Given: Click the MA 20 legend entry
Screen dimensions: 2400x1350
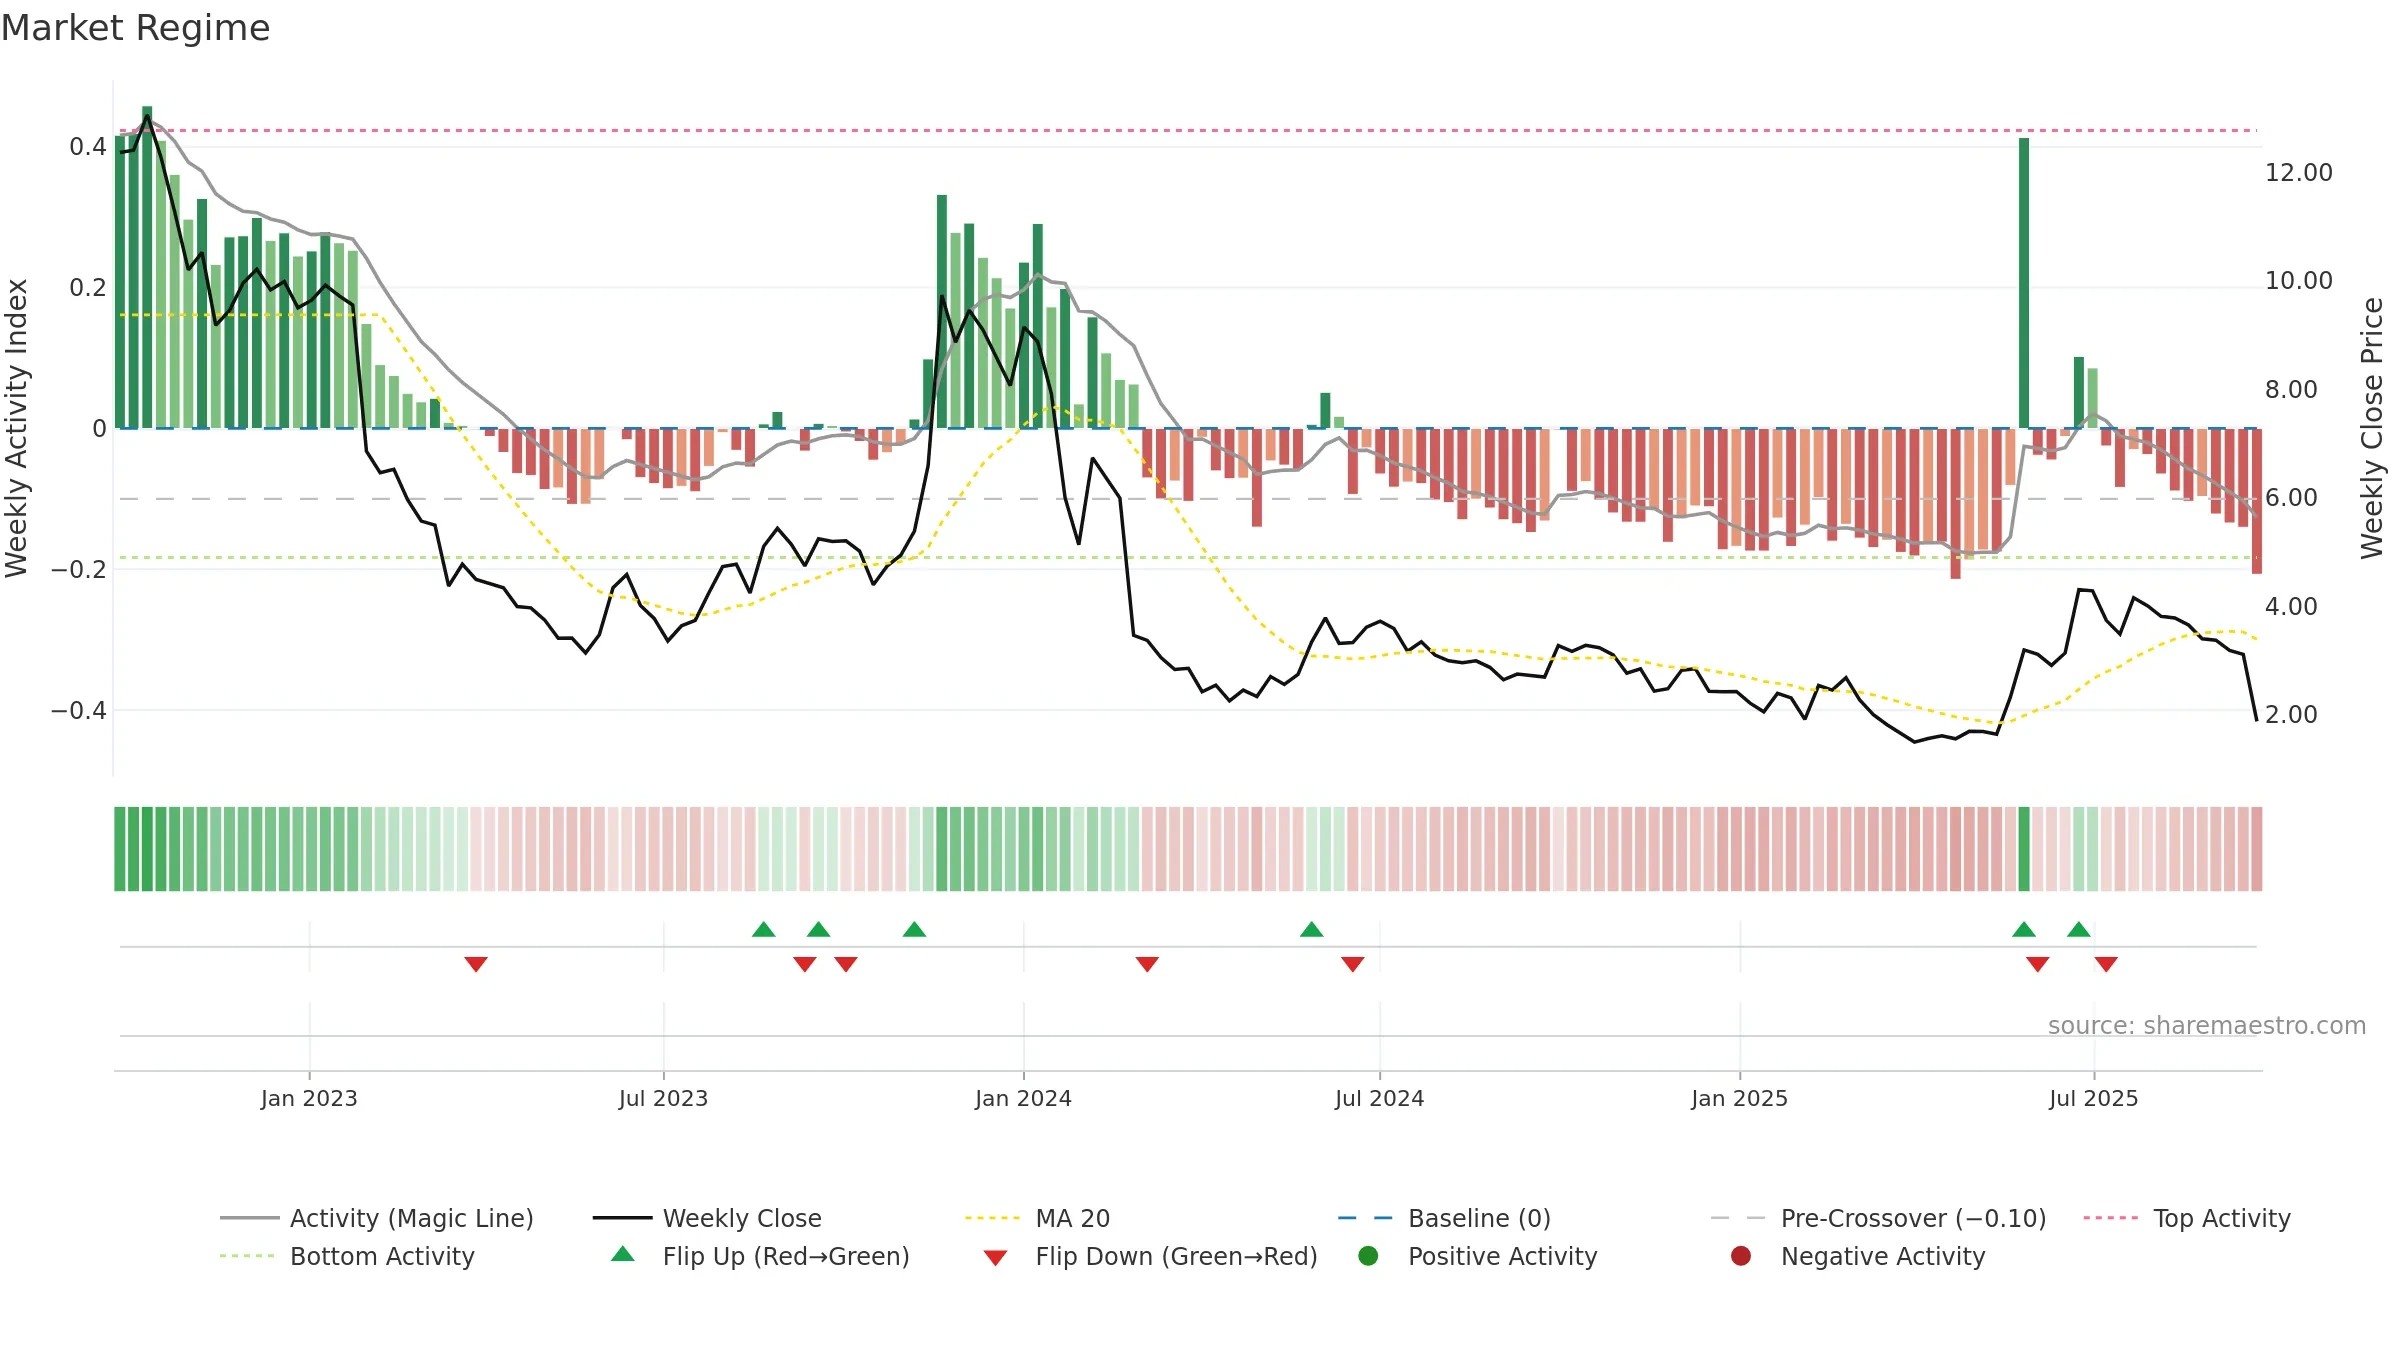Looking at the screenshot, I should (x=1037, y=1218).
